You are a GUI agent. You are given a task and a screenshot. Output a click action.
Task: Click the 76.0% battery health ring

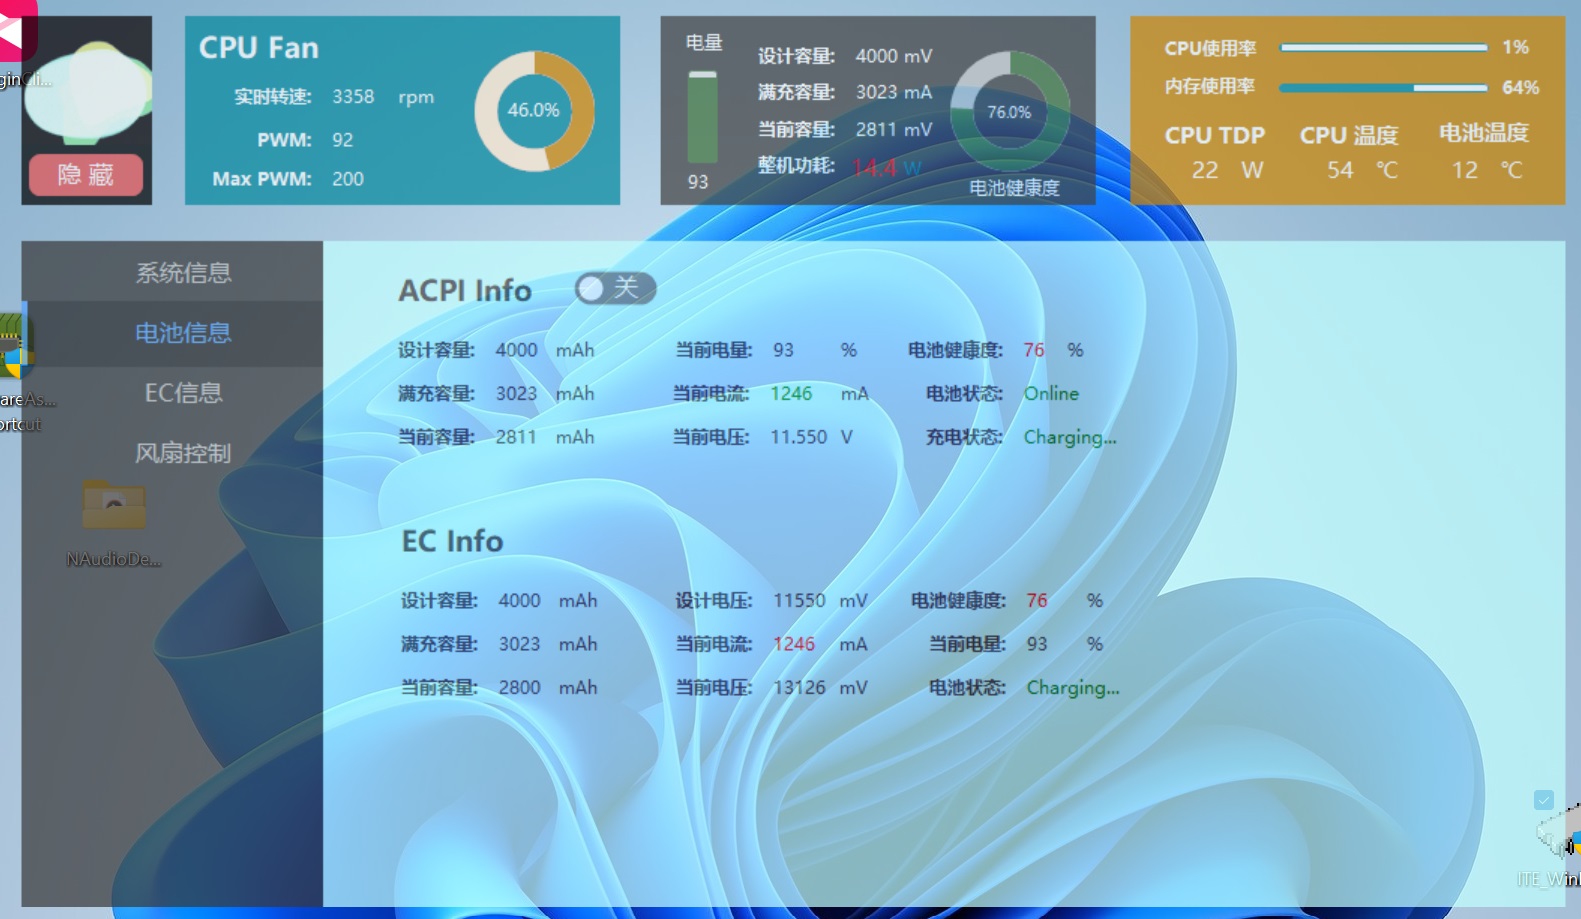1009,112
